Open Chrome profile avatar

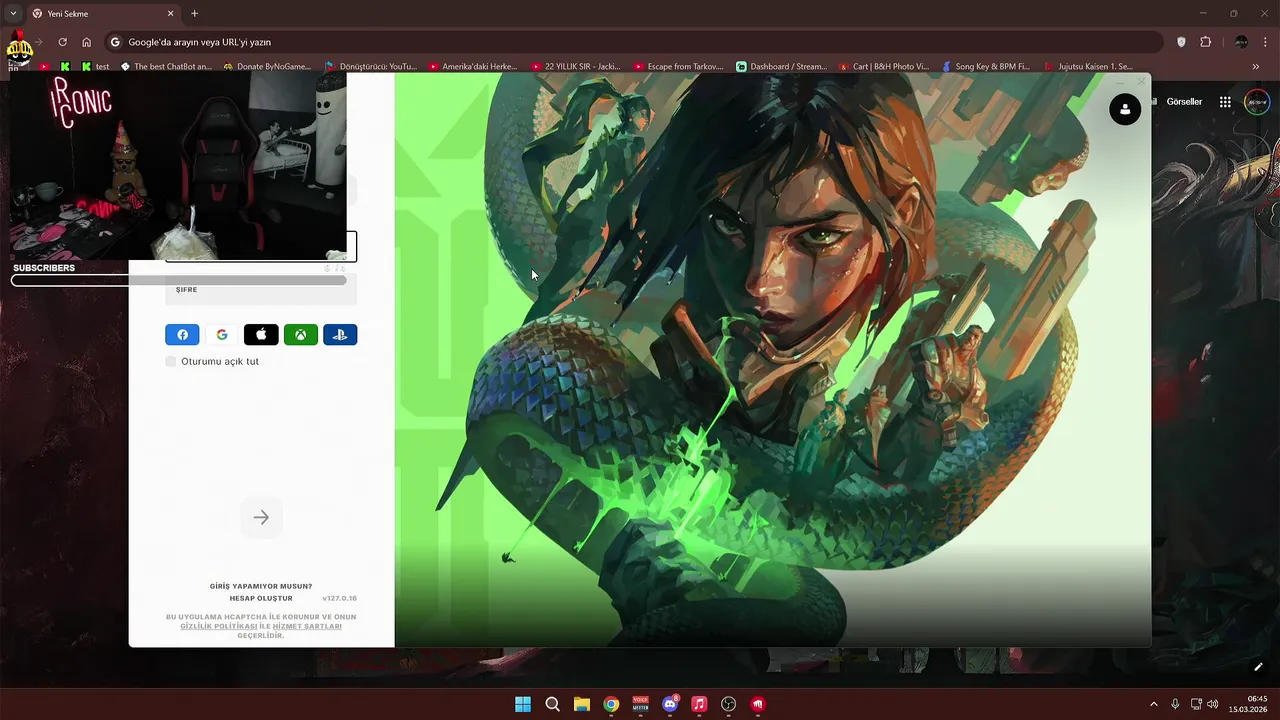tap(1241, 42)
